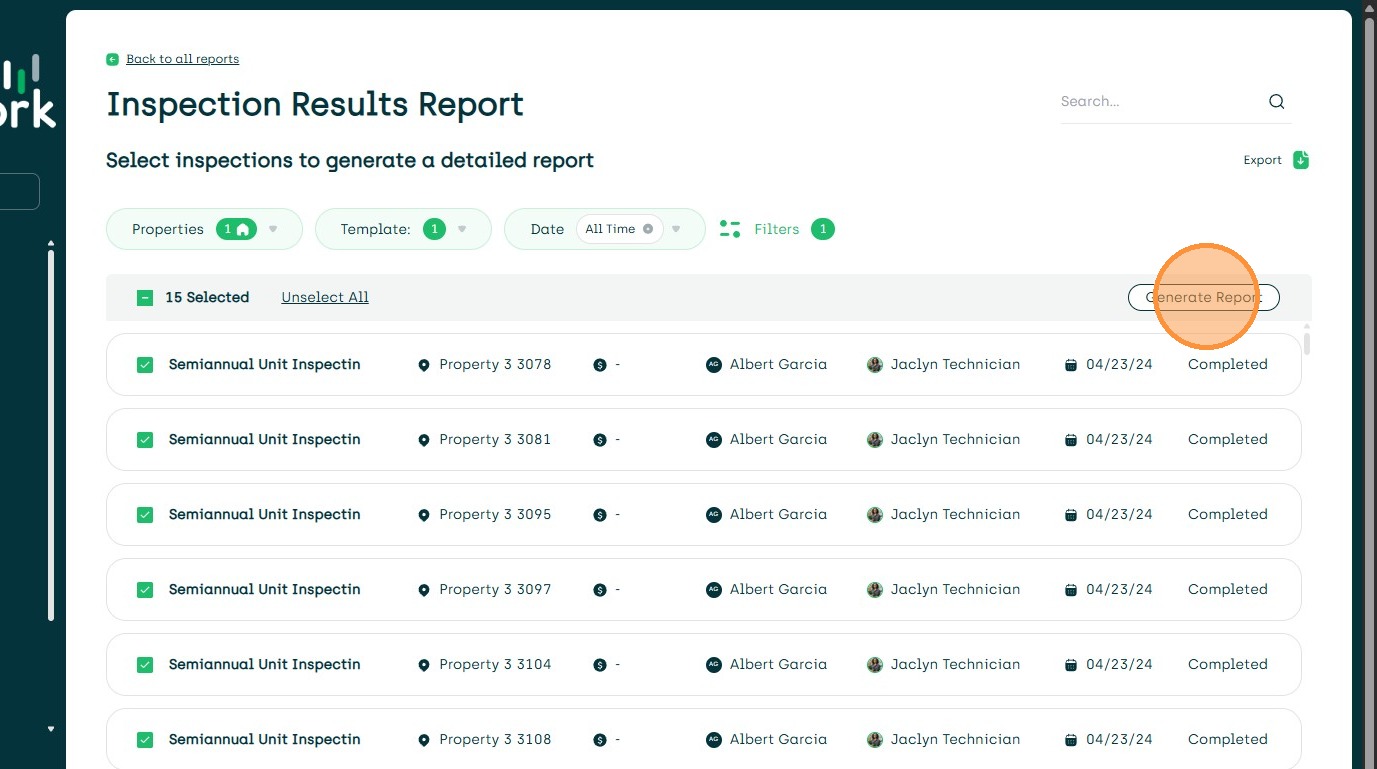Expand the Properties filter dropdown

click(272, 229)
